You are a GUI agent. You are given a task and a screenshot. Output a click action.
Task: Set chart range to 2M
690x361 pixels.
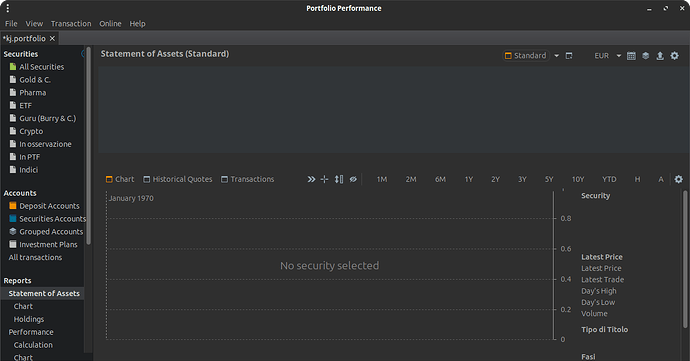tap(411, 179)
